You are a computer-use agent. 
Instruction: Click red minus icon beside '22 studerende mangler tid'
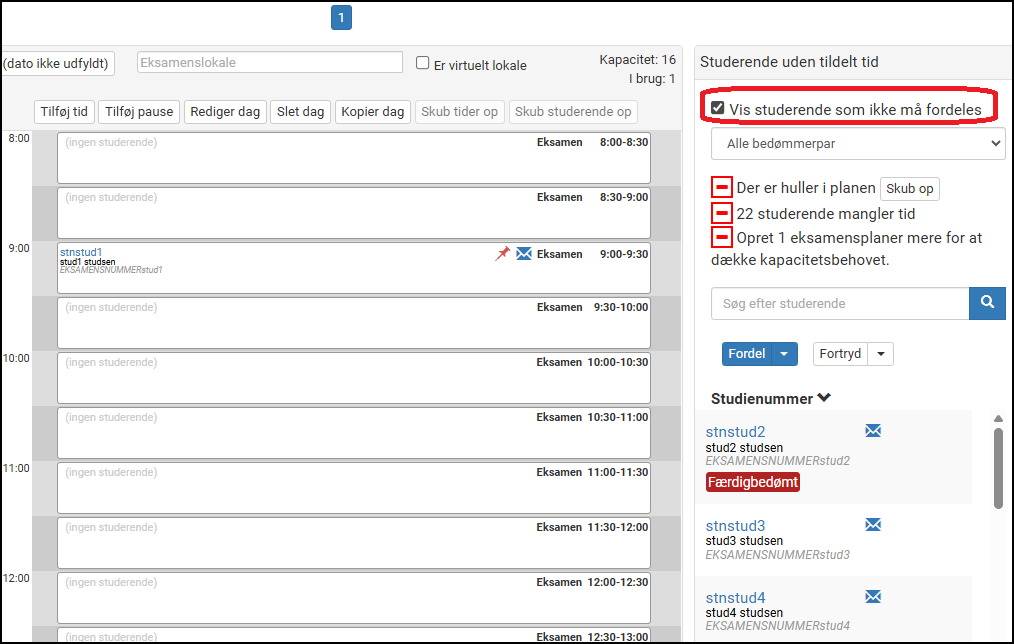[x=721, y=213]
